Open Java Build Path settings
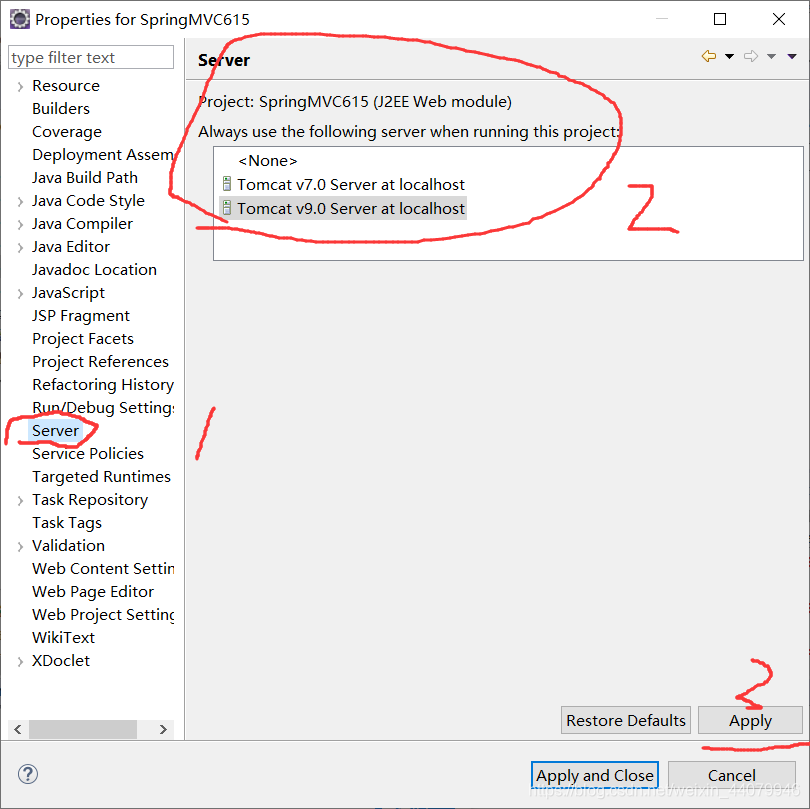This screenshot has height=809, width=810. [x=85, y=178]
